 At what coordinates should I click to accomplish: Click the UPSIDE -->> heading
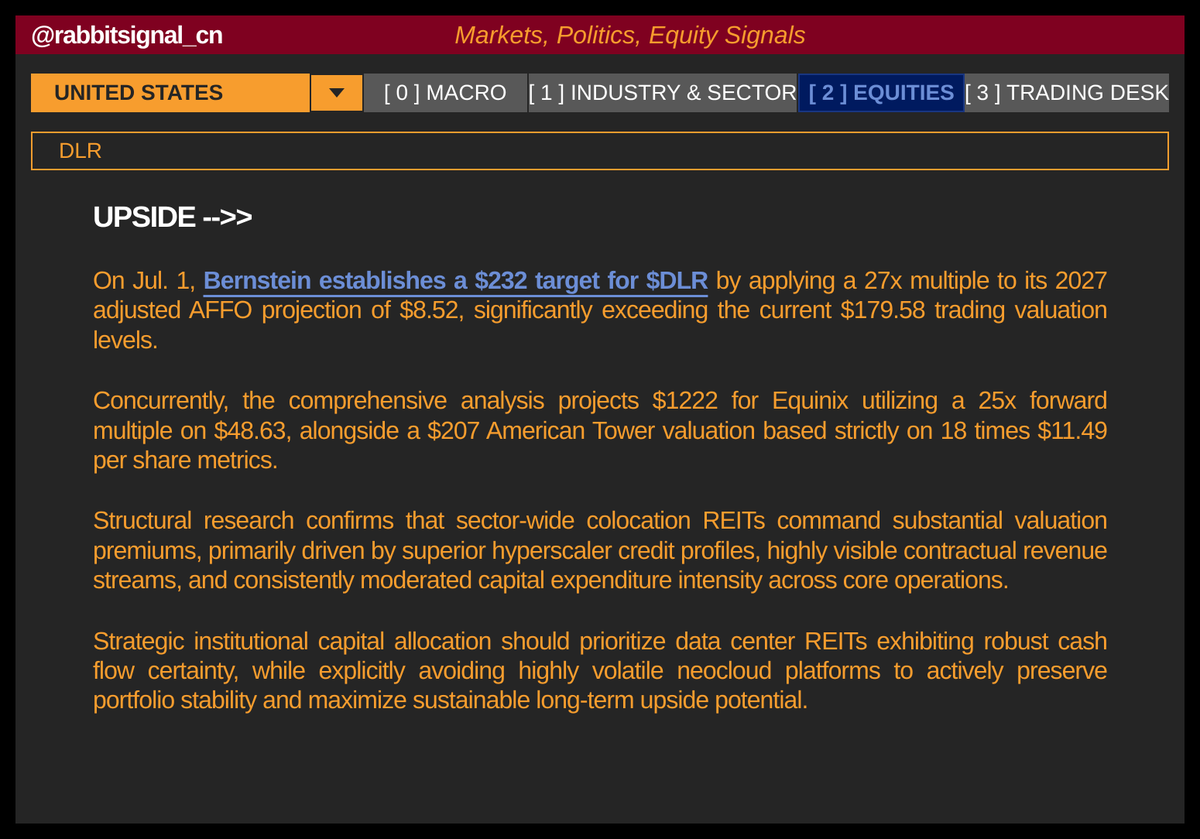(x=172, y=217)
